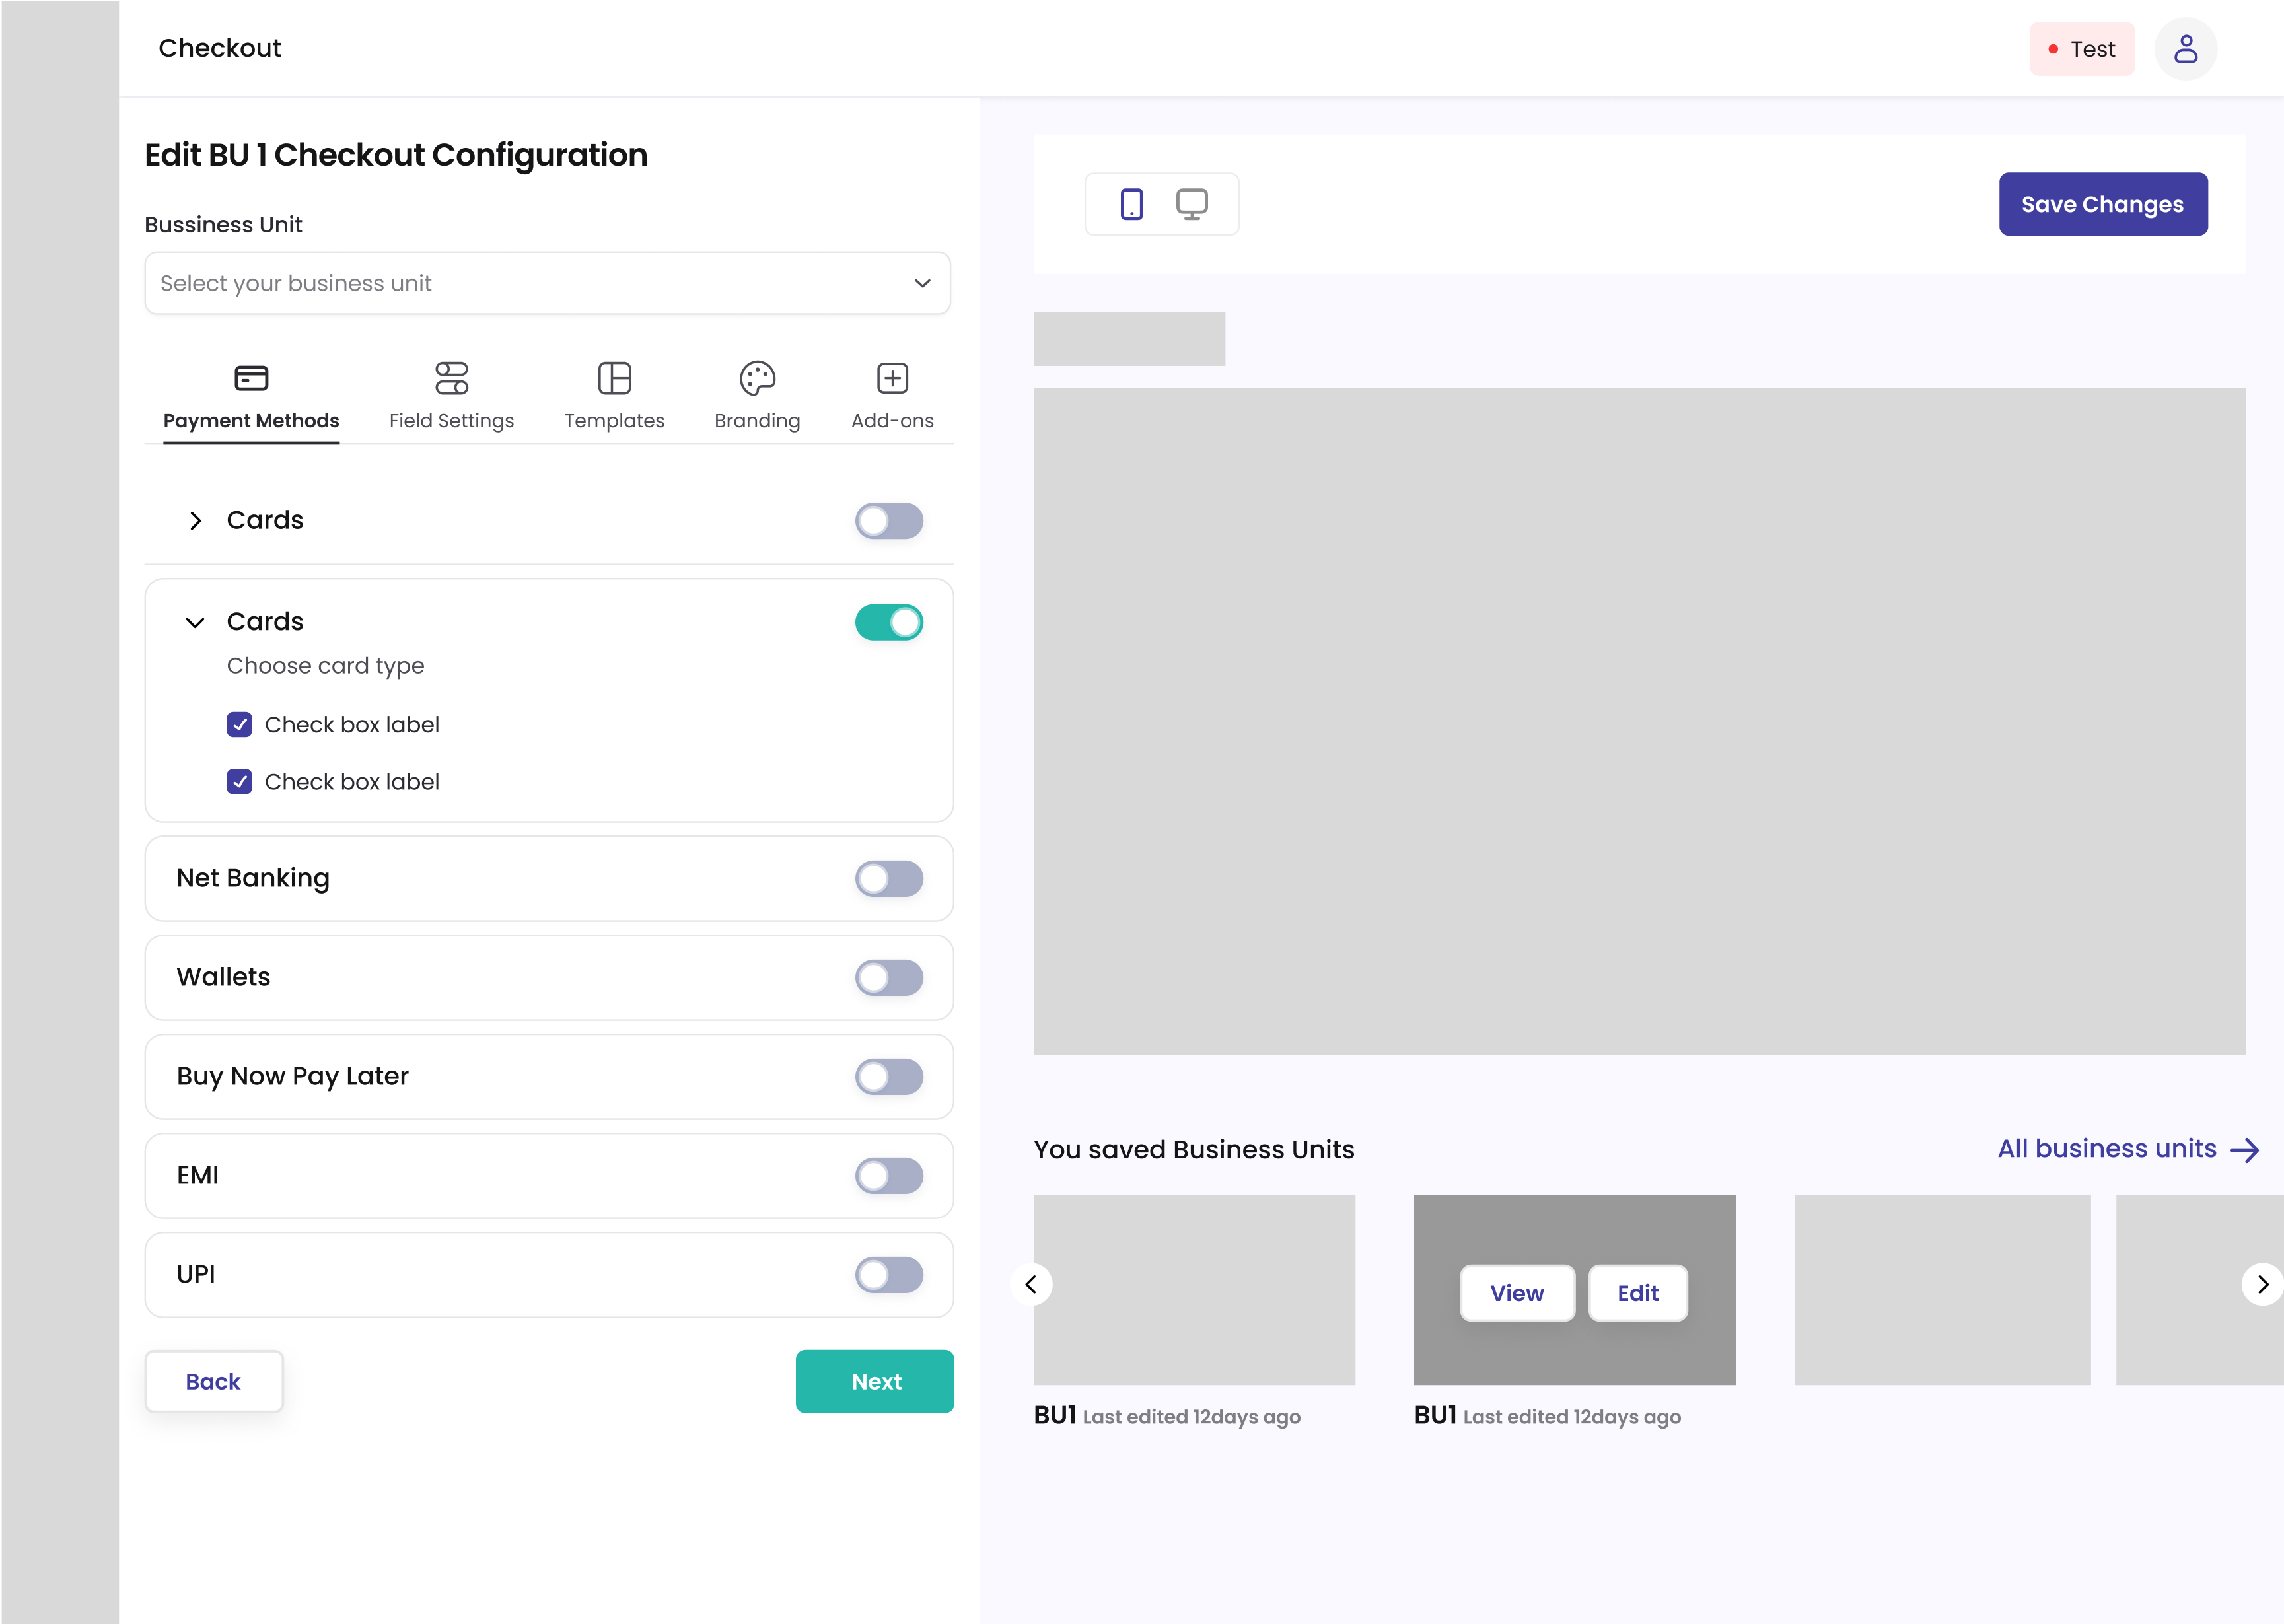Select first BU1 thumbnail card
The height and width of the screenshot is (1624, 2284).
[1194, 1289]
